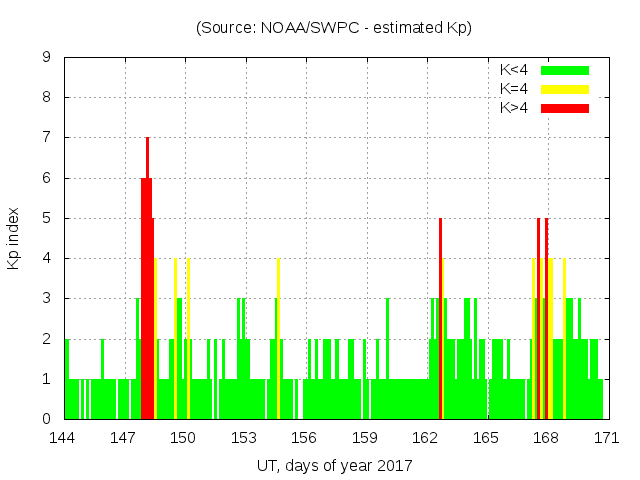Click the green K<4 legend swatch

pyautogui.click(x=565, y=70)
